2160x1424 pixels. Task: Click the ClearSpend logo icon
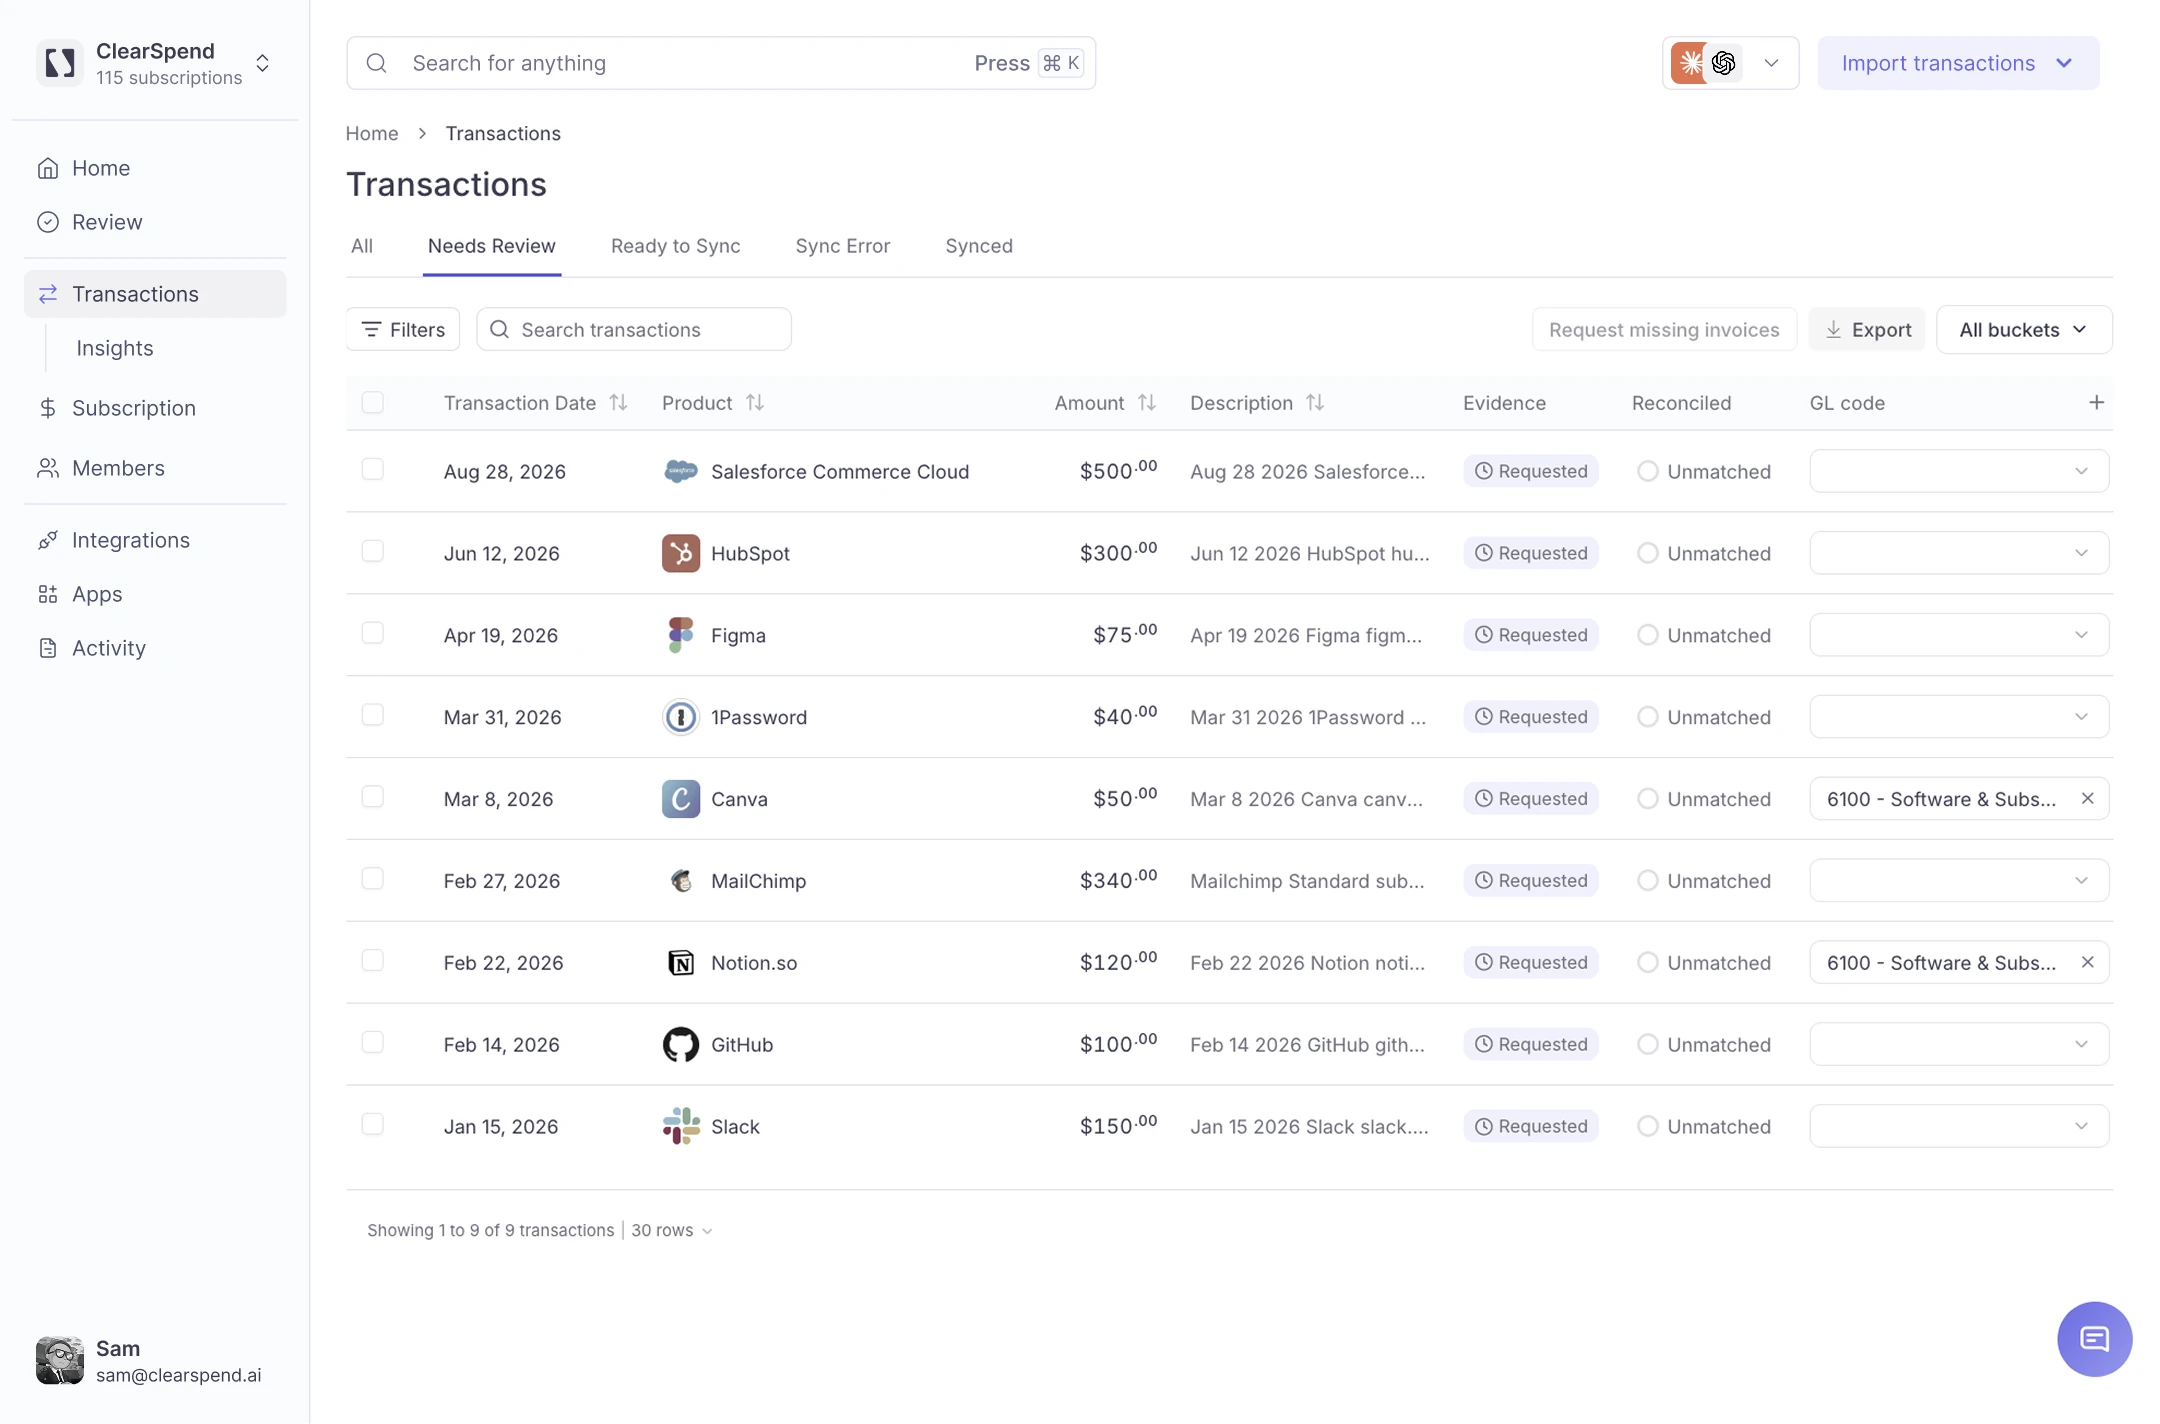coord(59,63)
